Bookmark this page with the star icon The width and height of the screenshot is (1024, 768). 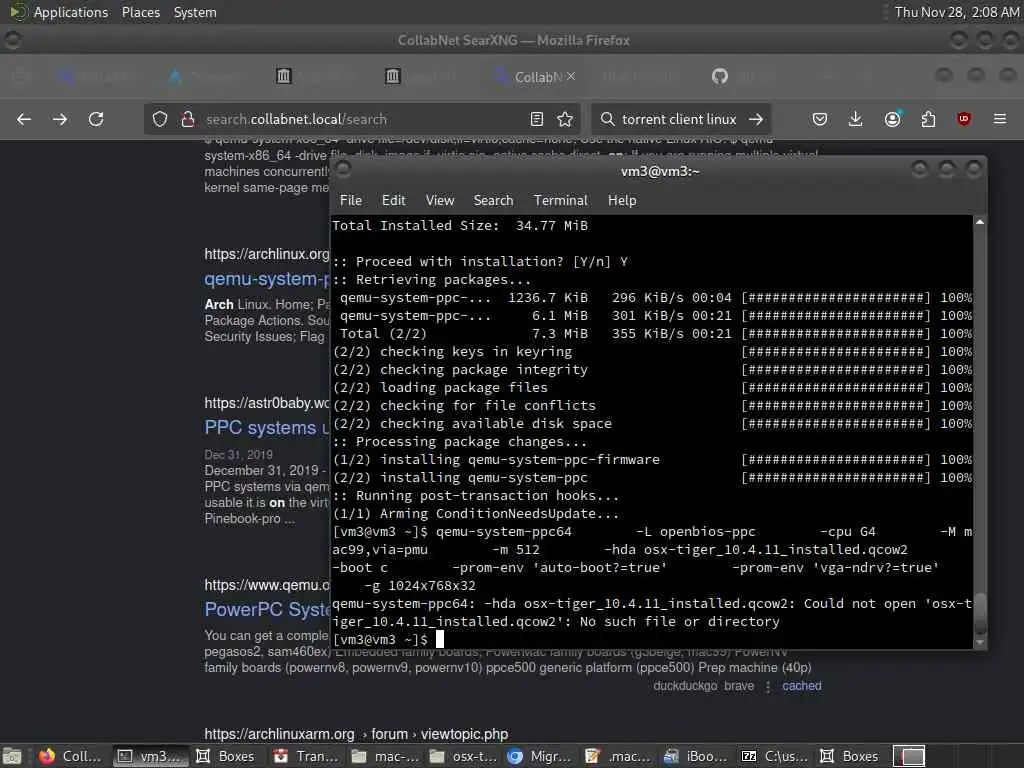pyautogui.click(x=565, y=119)
